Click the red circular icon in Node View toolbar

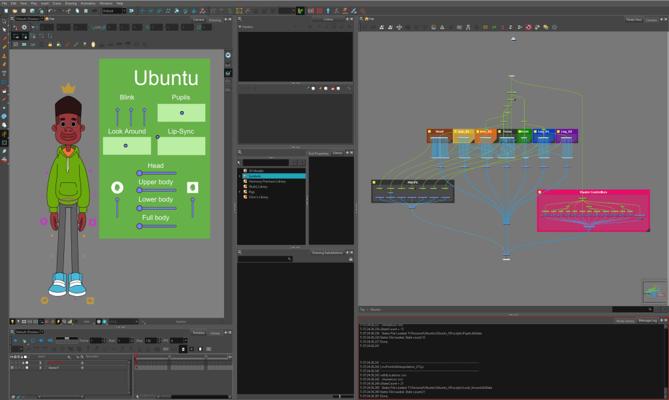point(528,27)
